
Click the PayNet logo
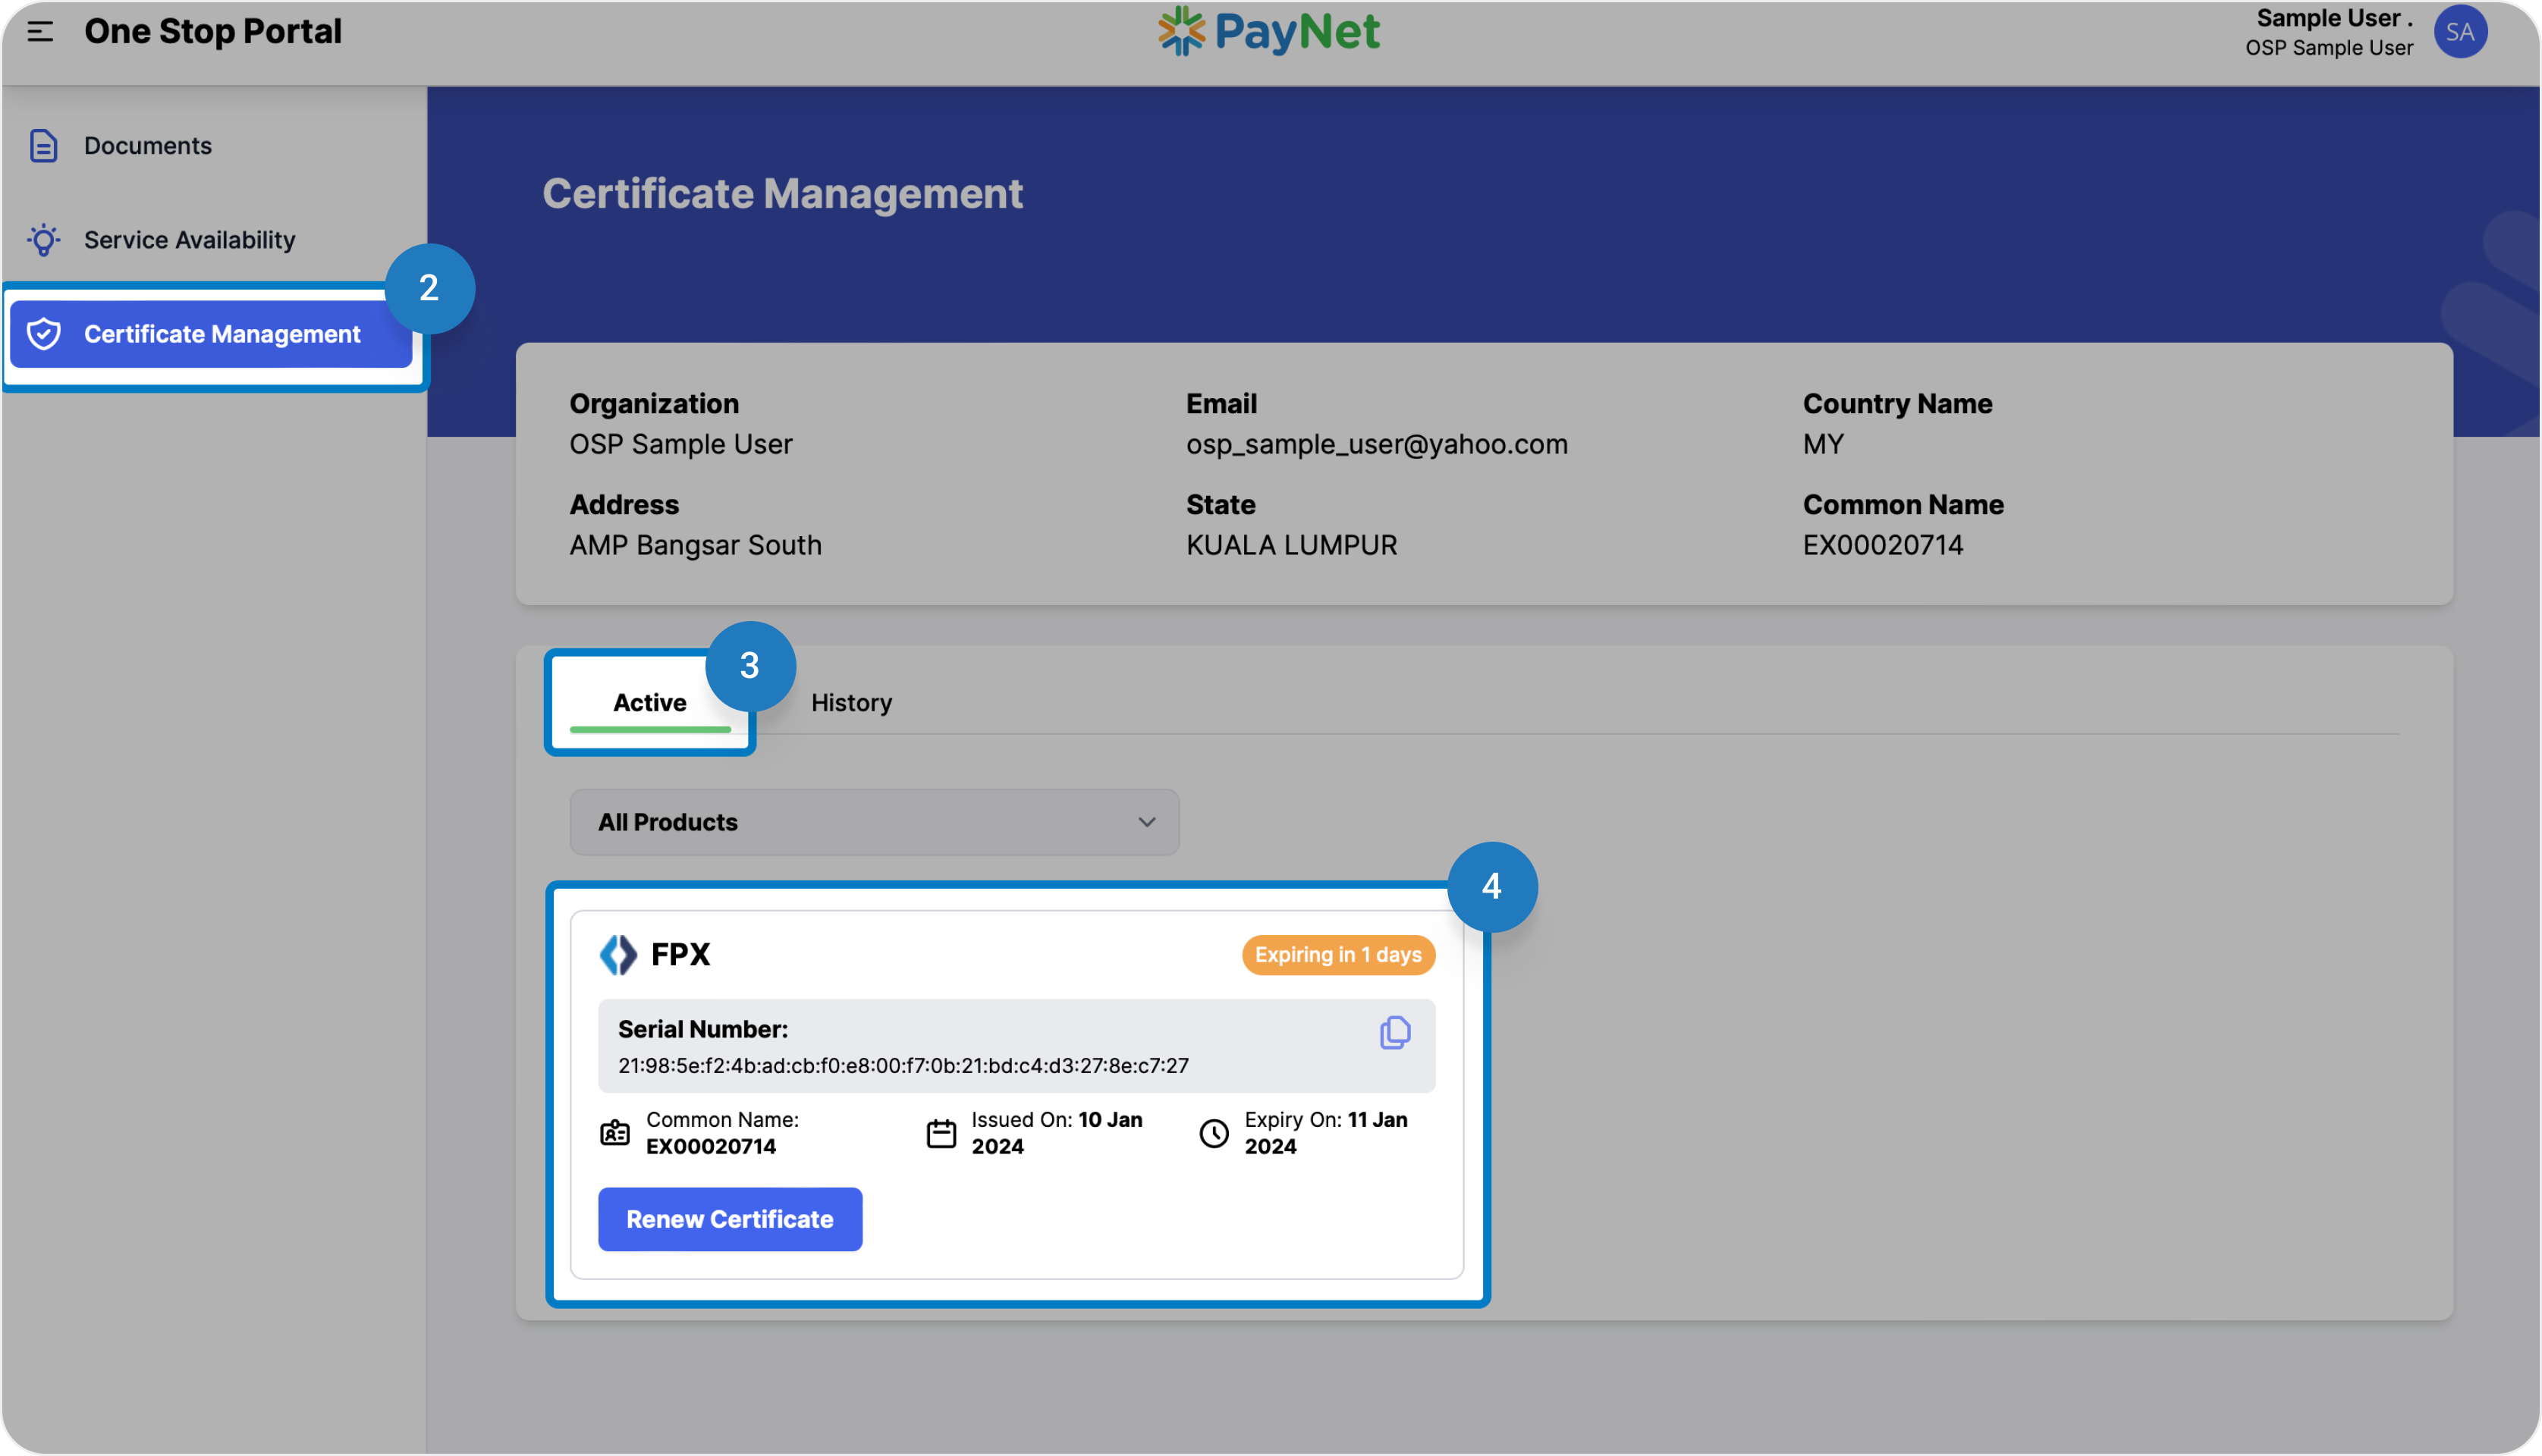point(1269,31)
